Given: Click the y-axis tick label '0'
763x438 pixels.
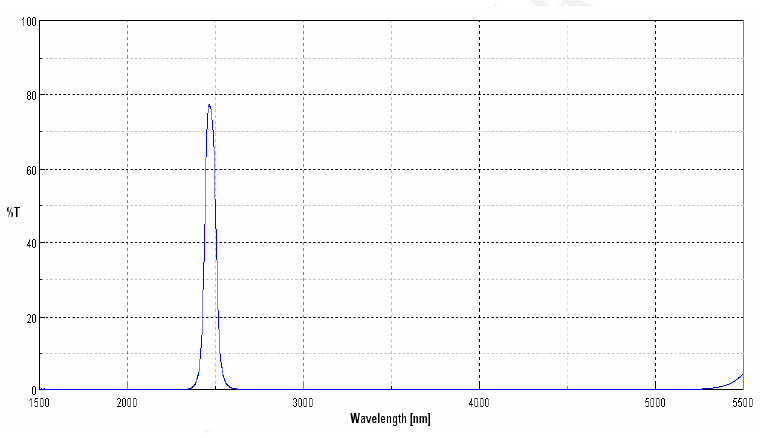Looking at the screenshot, I should (x=34, y=390).
